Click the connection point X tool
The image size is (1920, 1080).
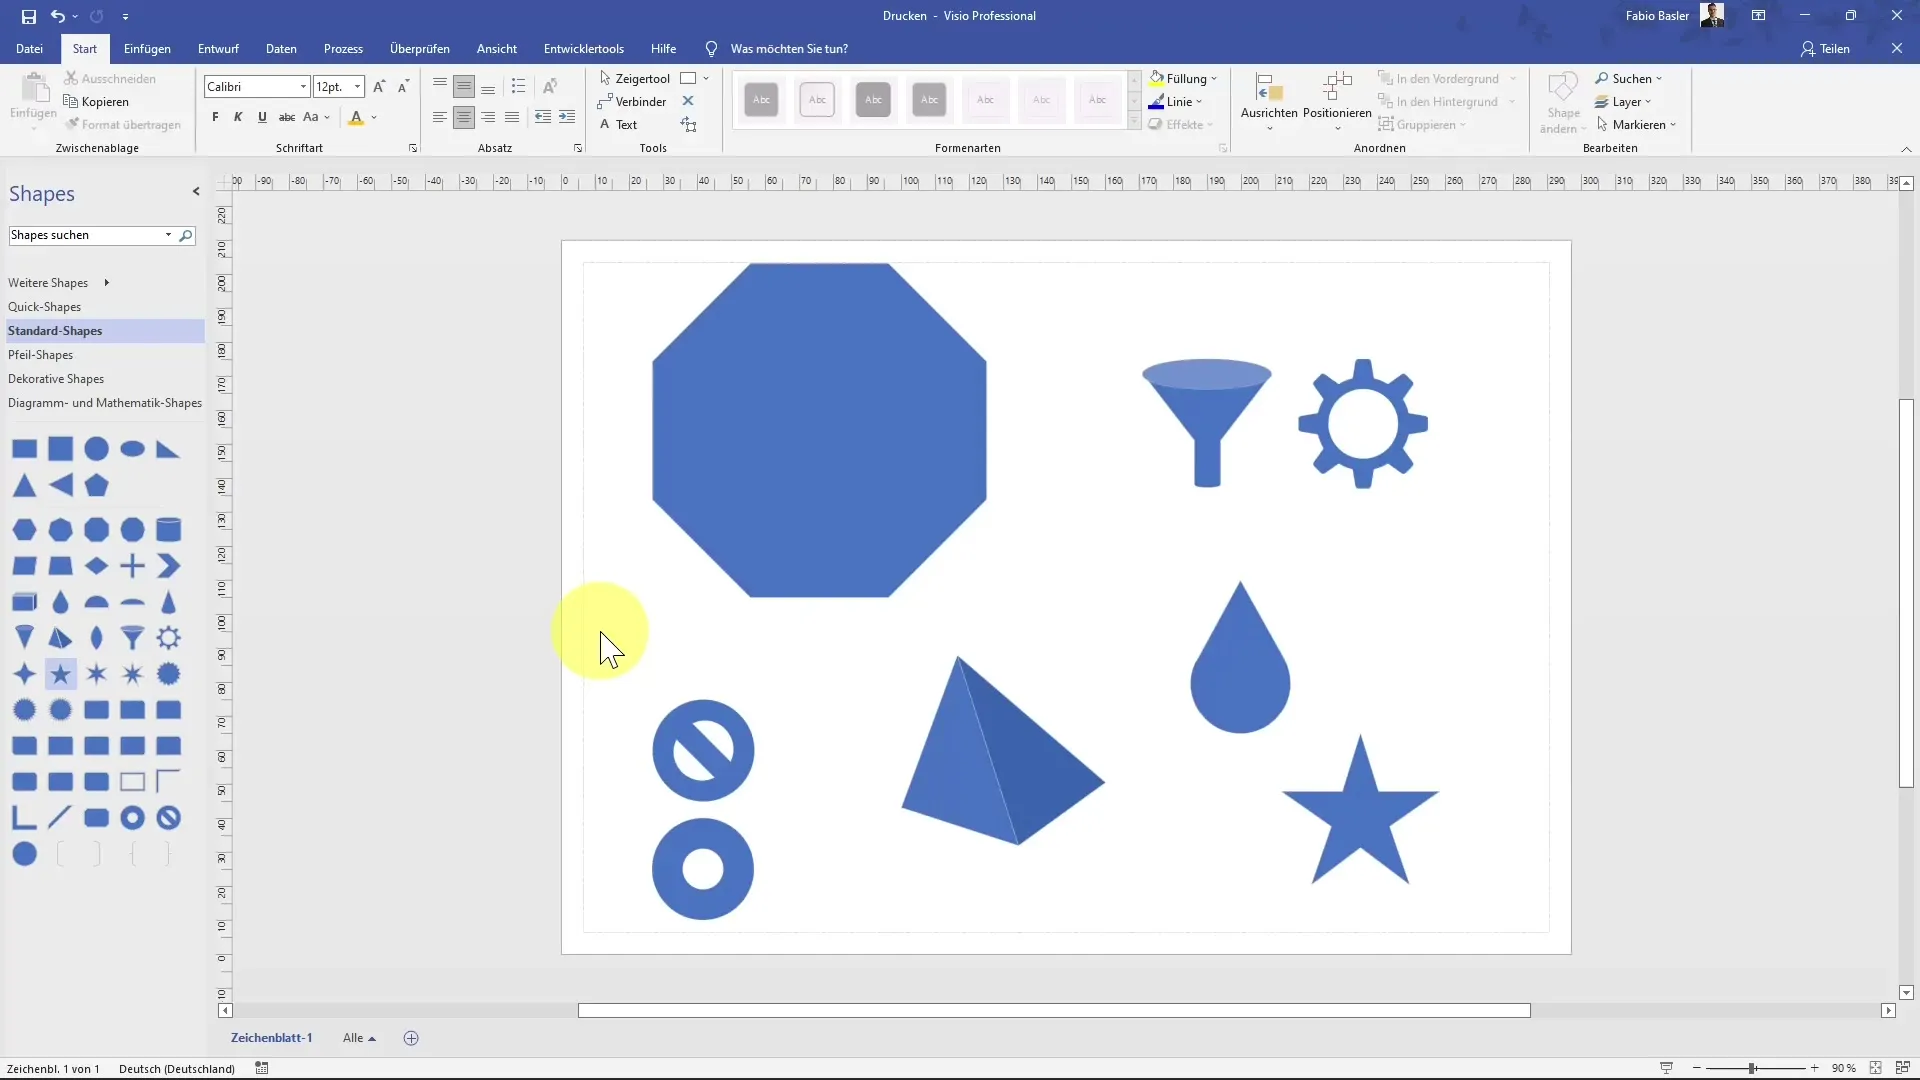point(688,101)
